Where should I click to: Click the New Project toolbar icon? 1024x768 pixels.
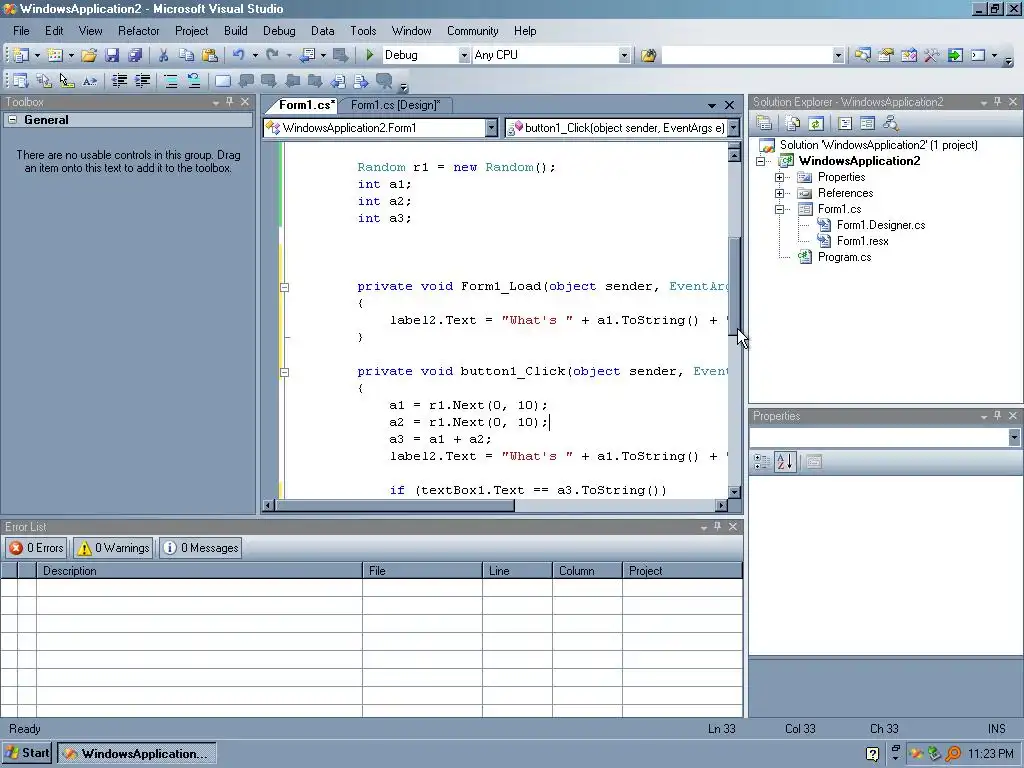(x=21, y=56)
